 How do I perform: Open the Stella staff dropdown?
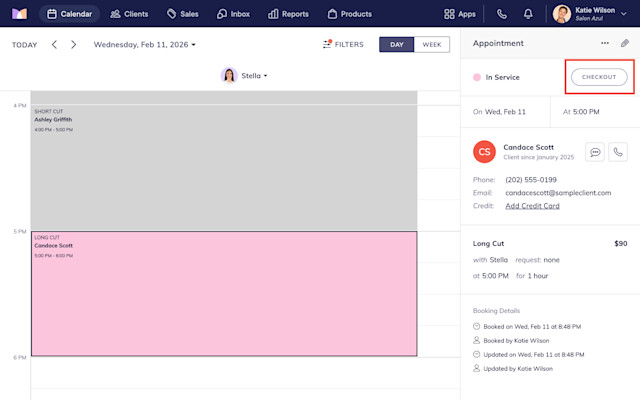(244, 76)
